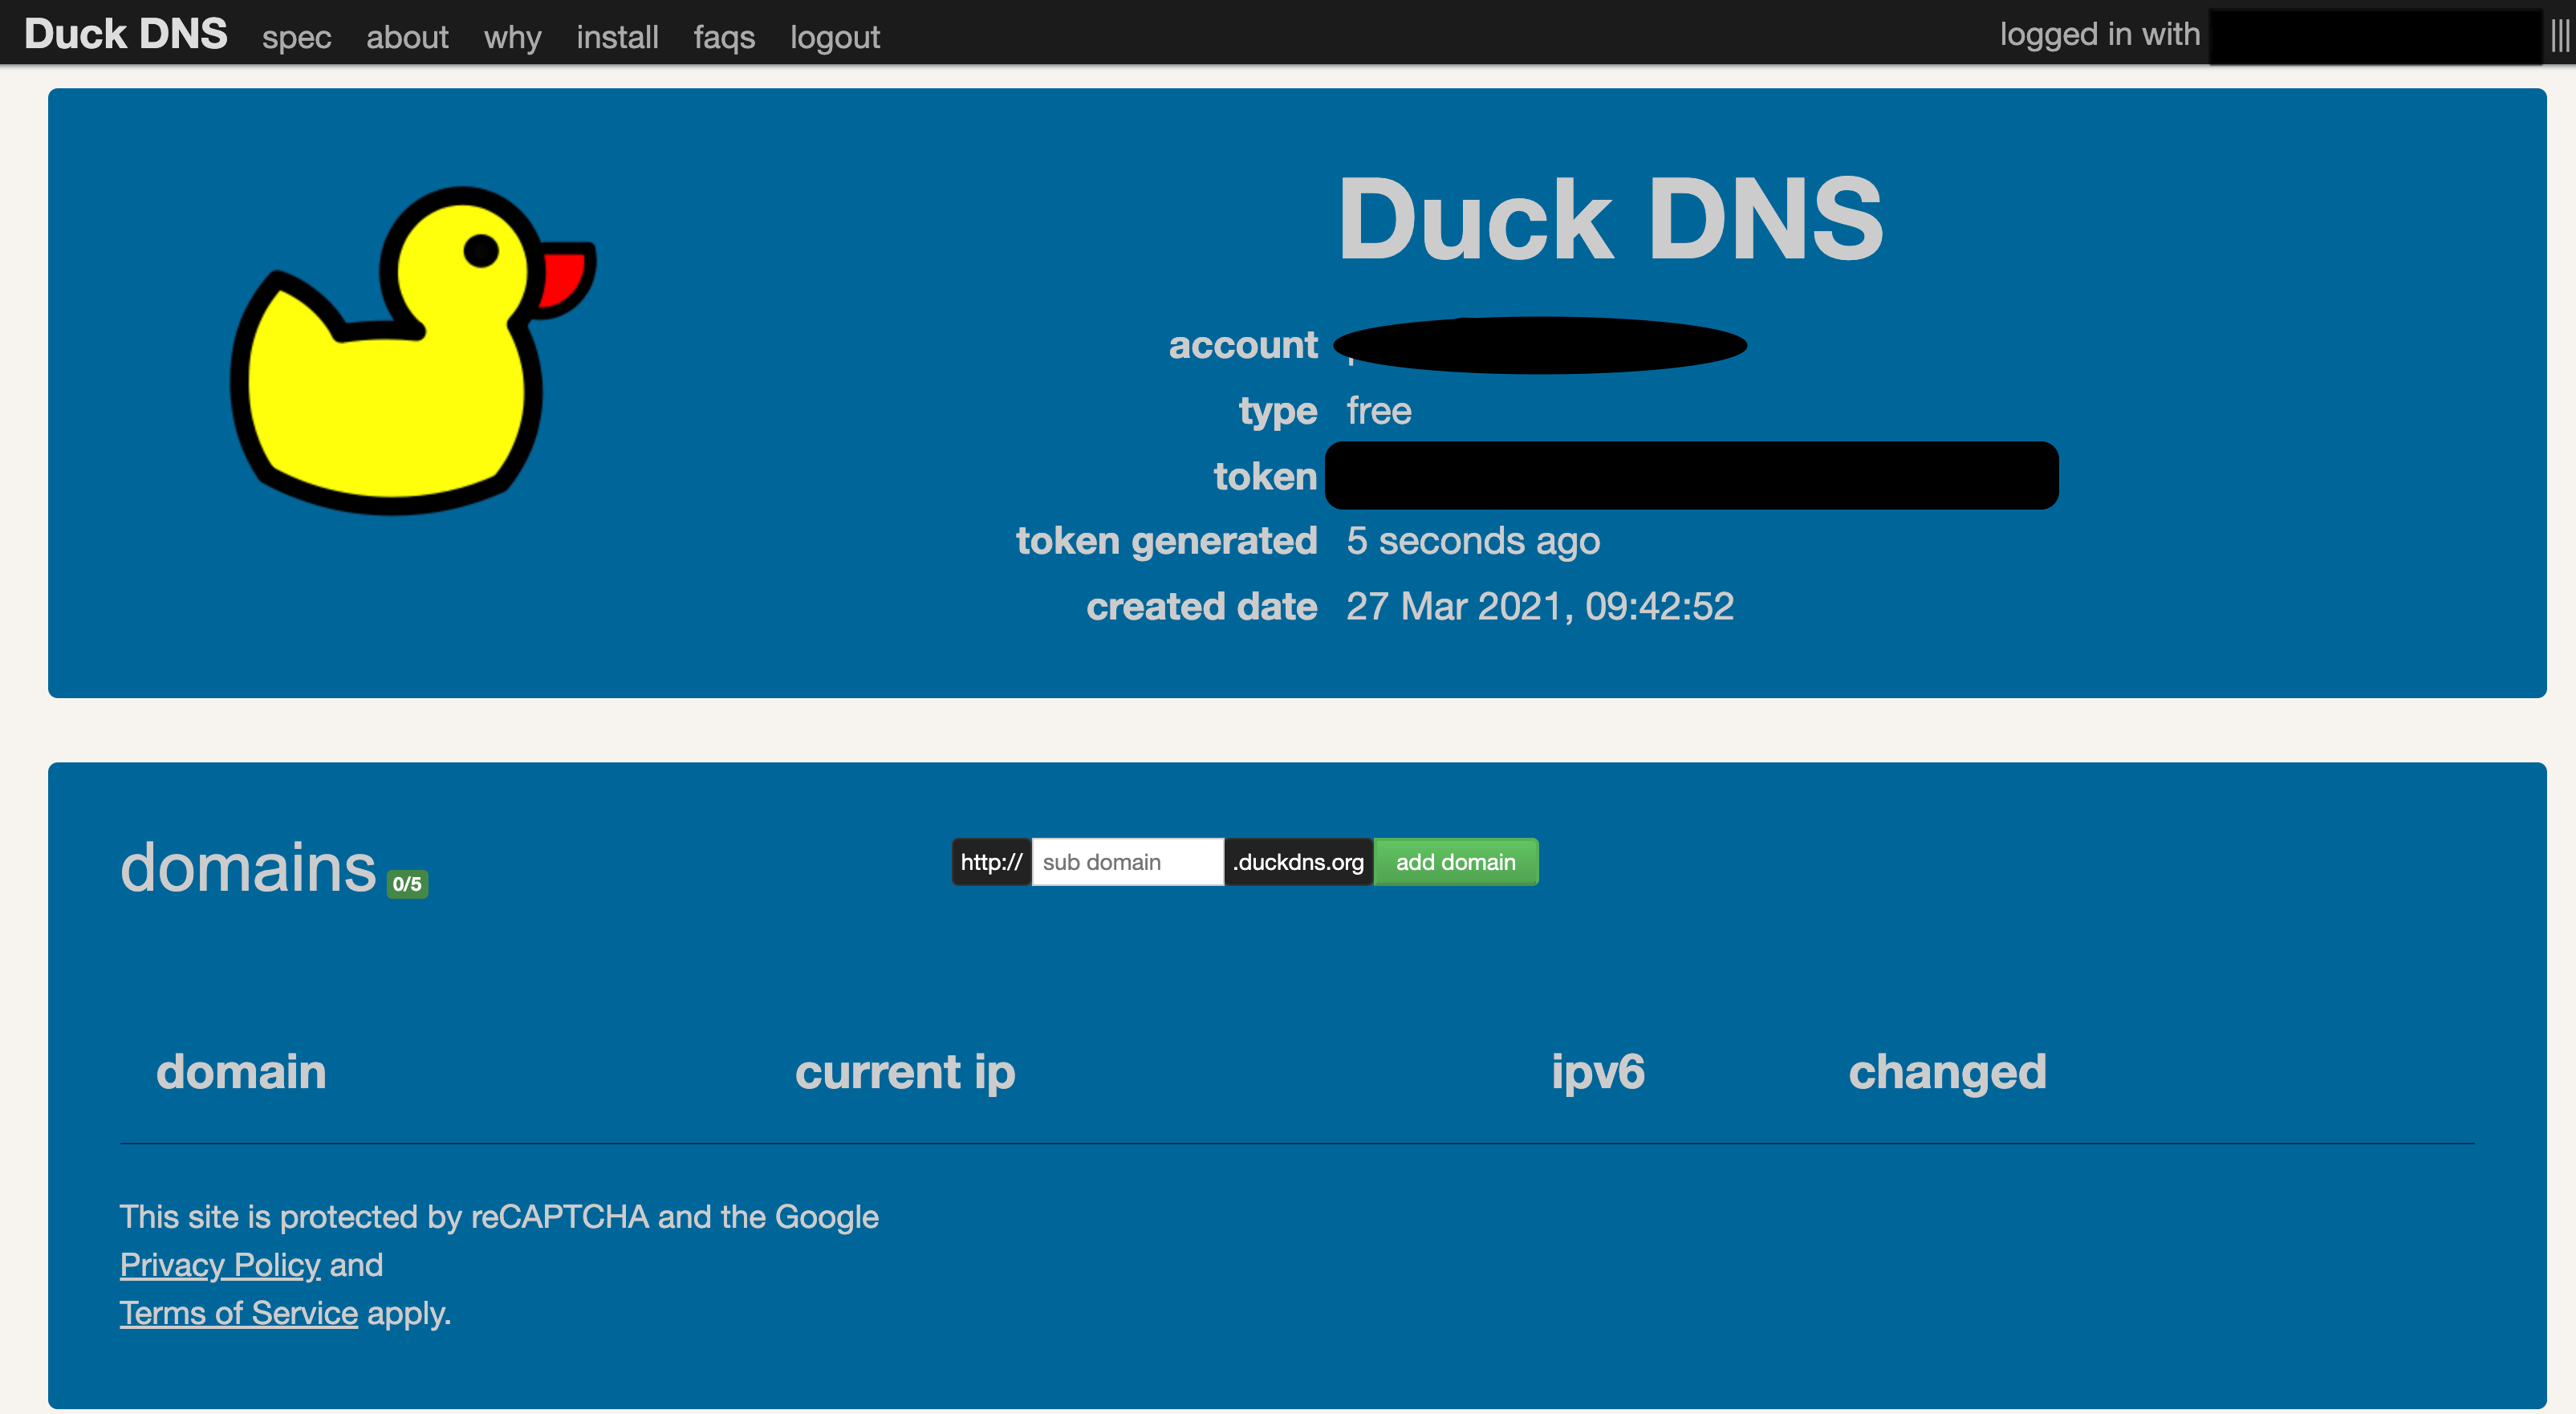Click the 0/5 domains count badge

tap(407, 884)
